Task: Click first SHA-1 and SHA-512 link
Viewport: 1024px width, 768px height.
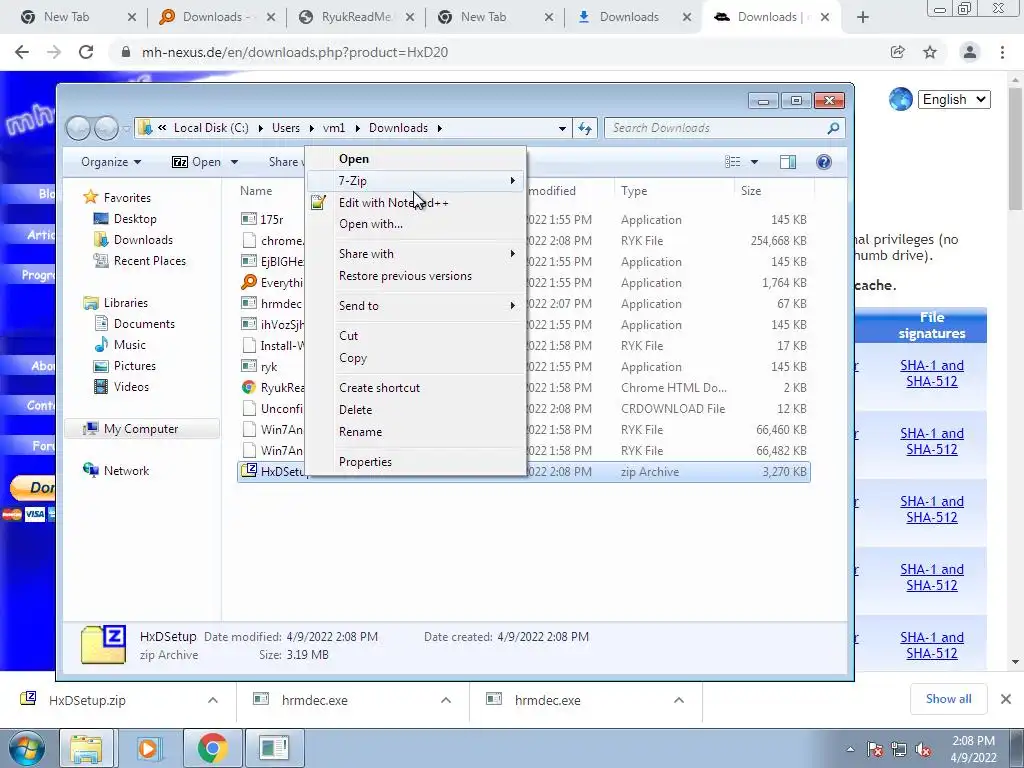Action: (931, 374)
